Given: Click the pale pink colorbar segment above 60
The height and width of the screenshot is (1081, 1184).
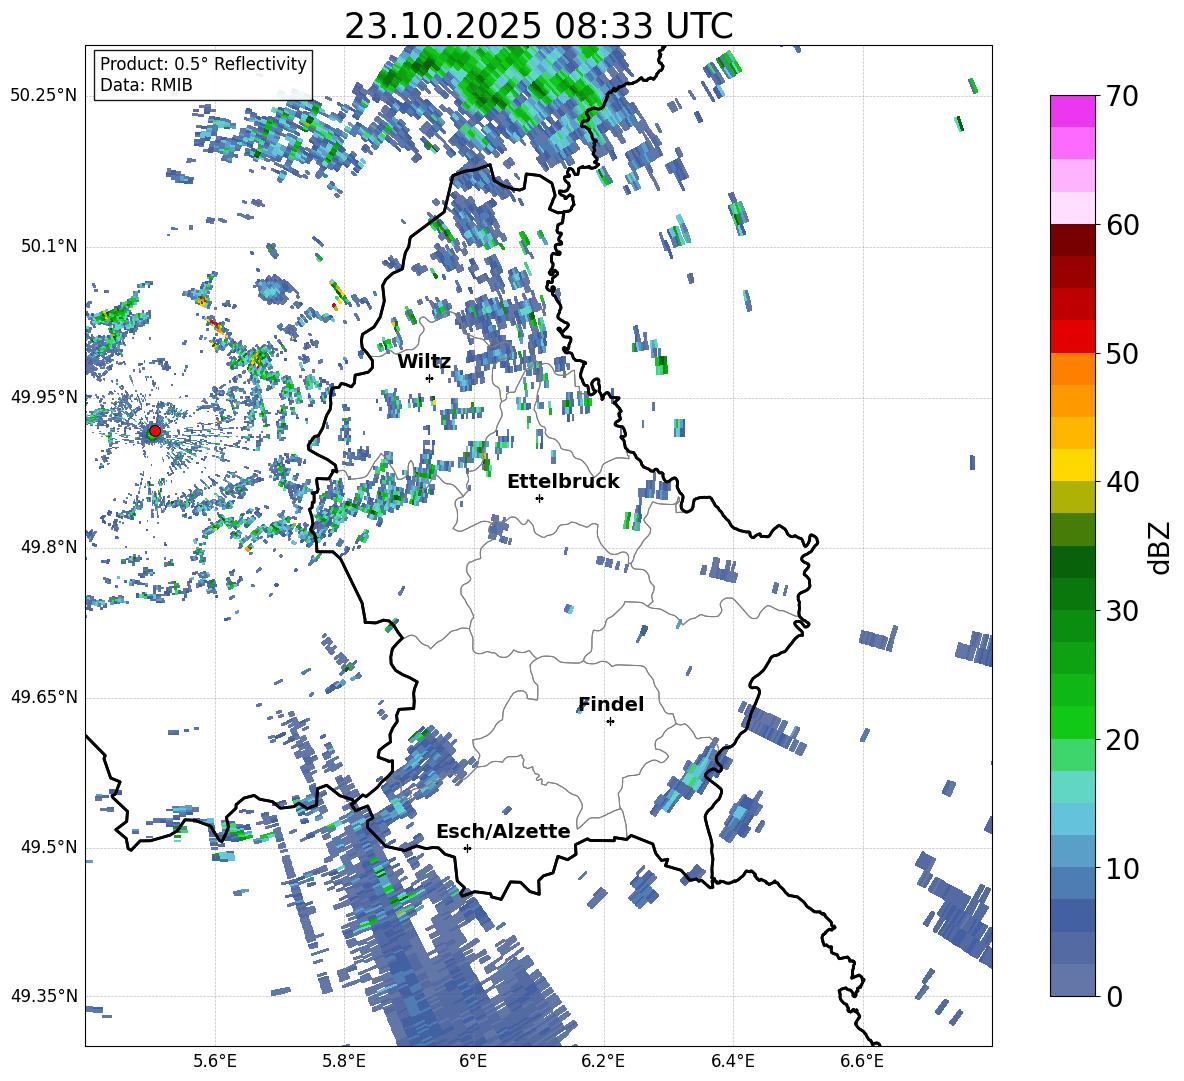Looking at the screenshot, I should click(1073, 208).
